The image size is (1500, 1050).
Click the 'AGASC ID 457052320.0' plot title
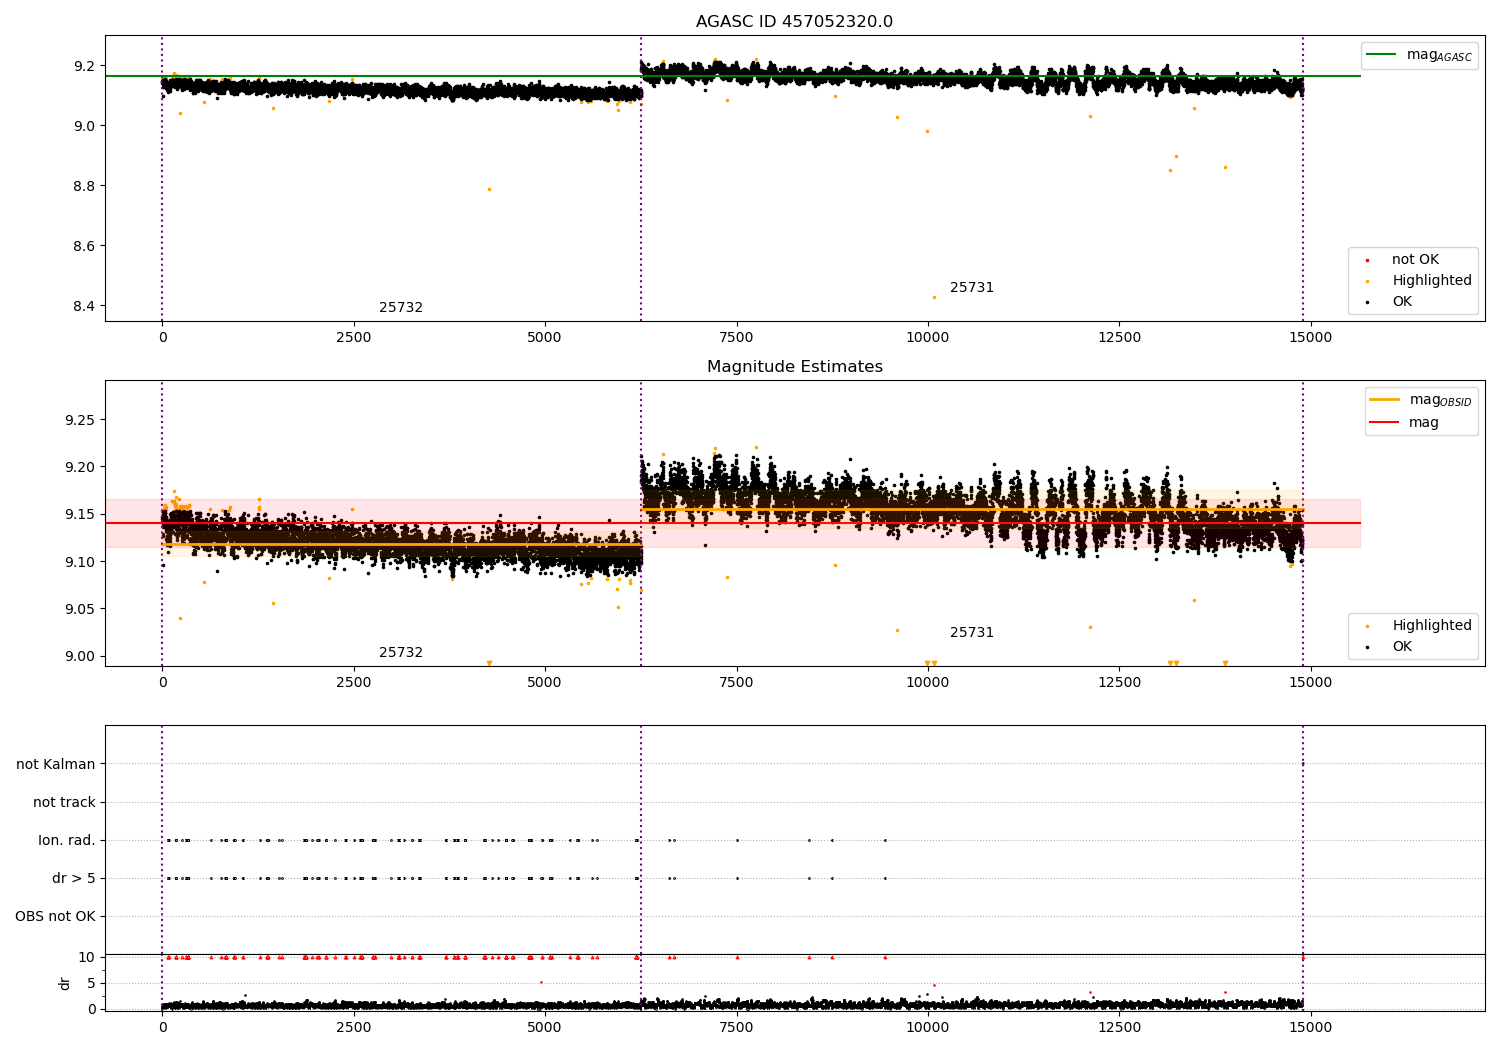pyautogui.click(x=795, y=22)
